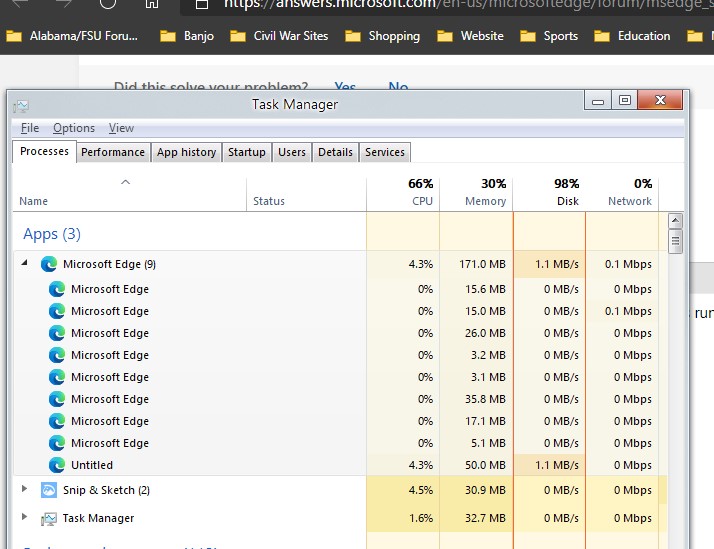Open the Banjo bookmarks folder icon

168,36
